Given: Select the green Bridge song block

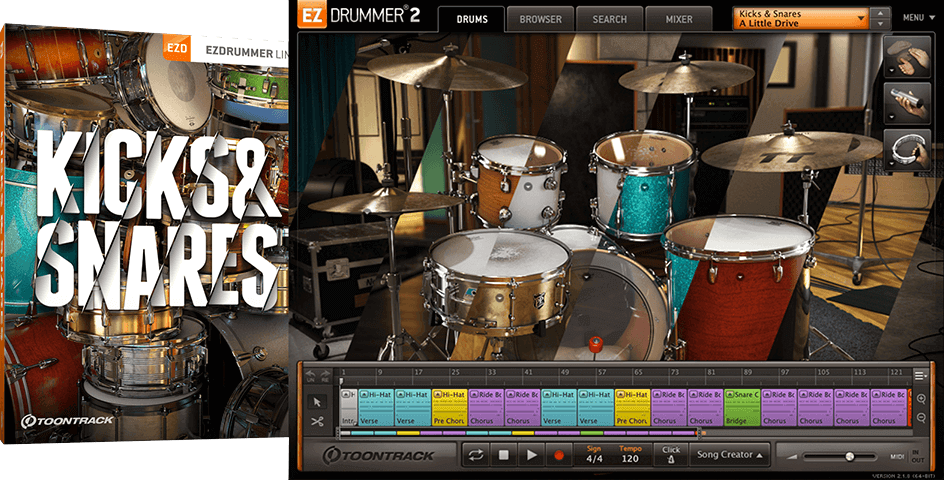Looking at the screenshot, I should click(x=742, y=408).
